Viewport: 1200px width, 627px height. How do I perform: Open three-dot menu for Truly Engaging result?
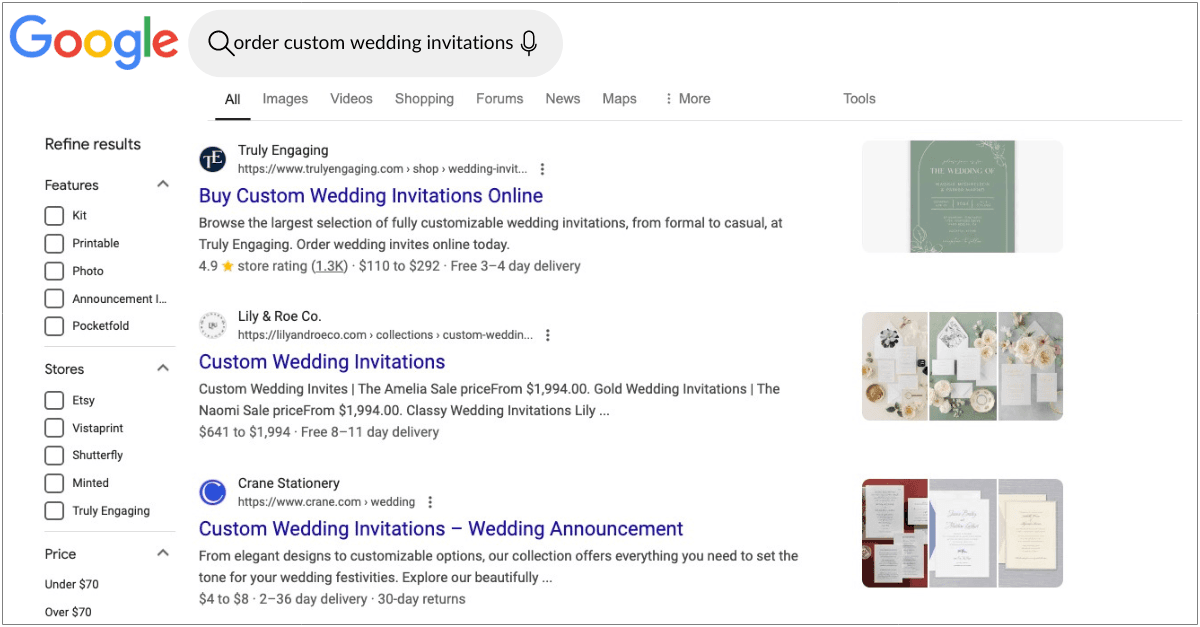coord(543,169)
